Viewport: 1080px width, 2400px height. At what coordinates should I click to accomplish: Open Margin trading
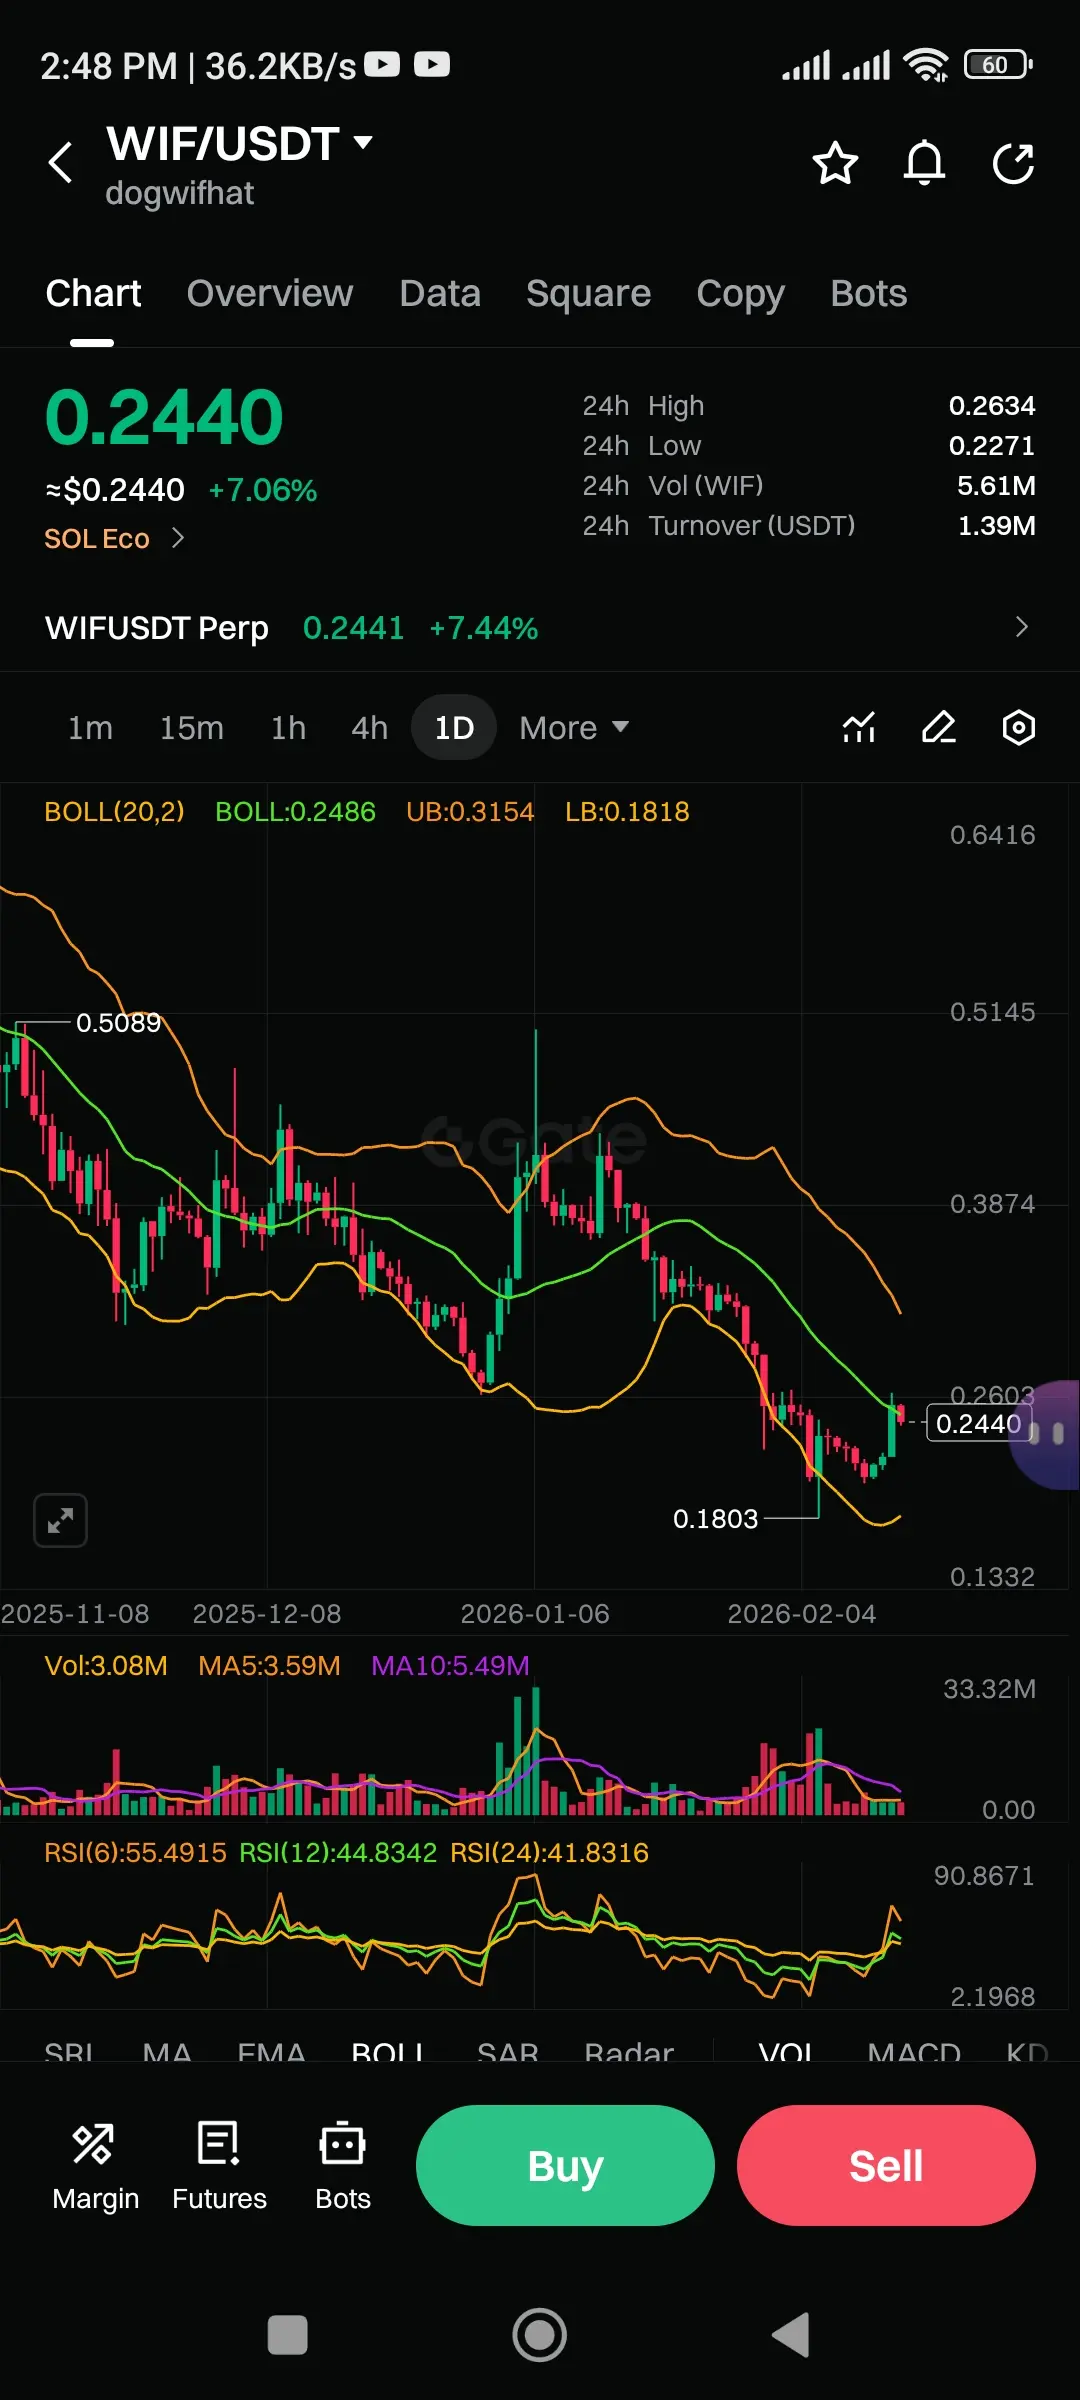pyautogui.click(x=95, y=2166)
